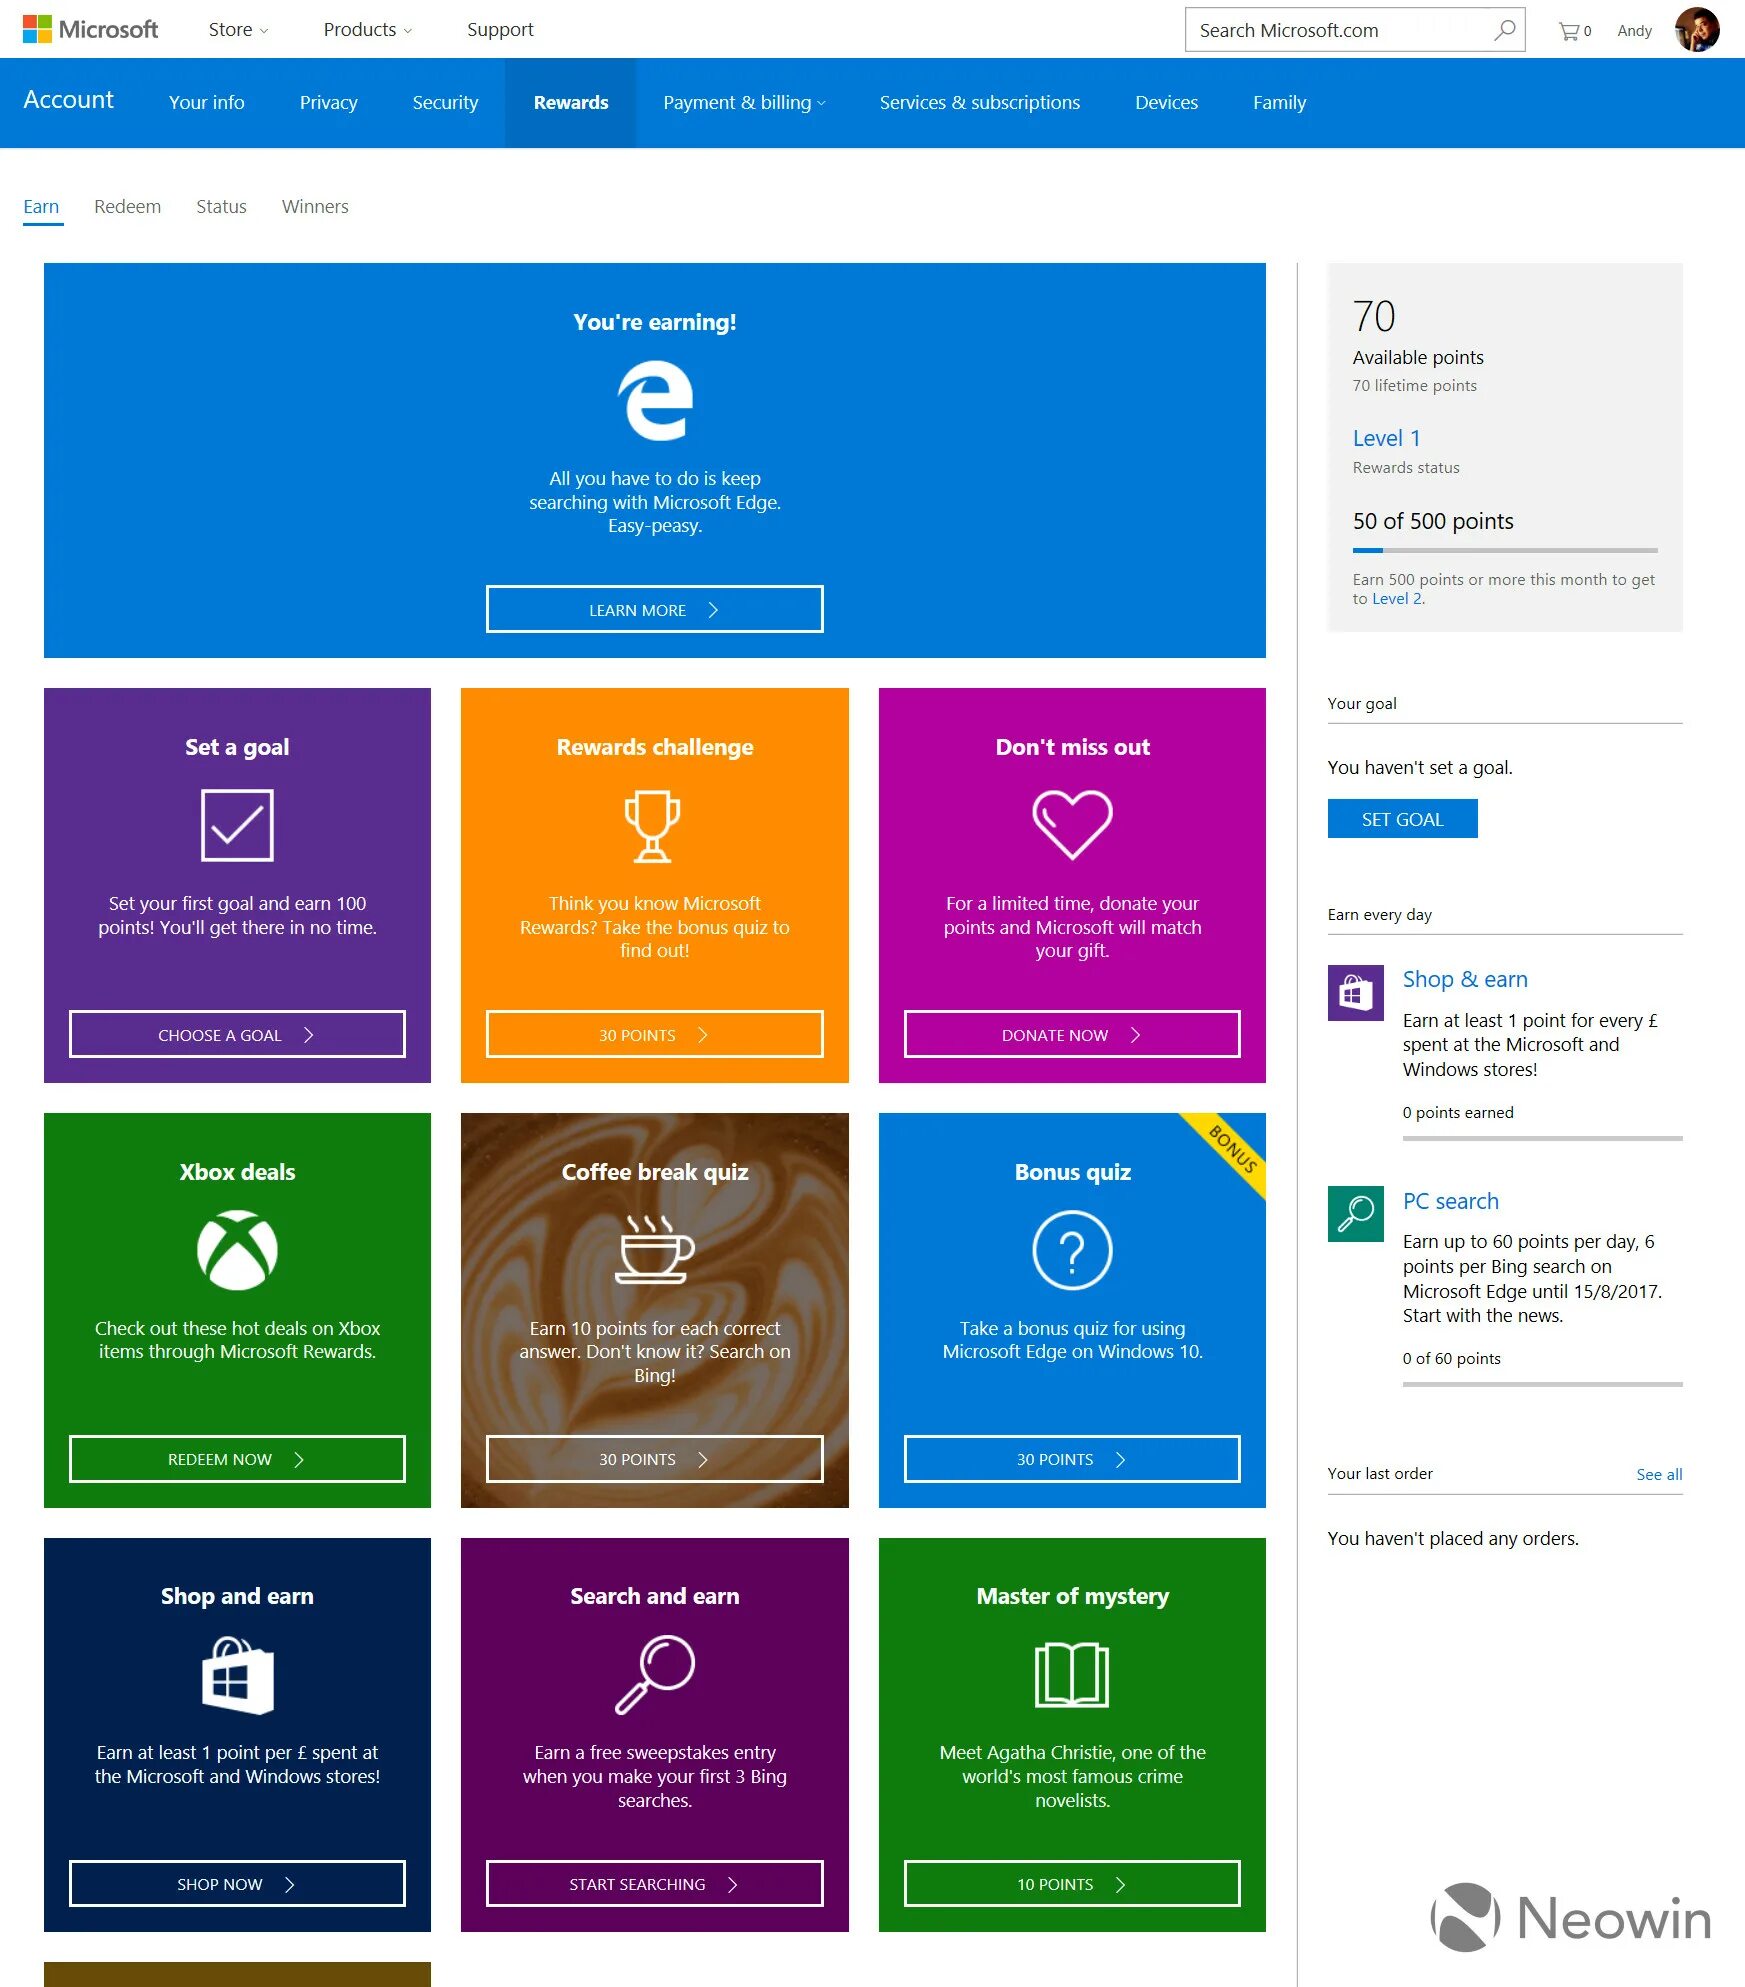Expand the Store dropdown menu
The image size is (1745, 1987).
(x=238, y=30)
